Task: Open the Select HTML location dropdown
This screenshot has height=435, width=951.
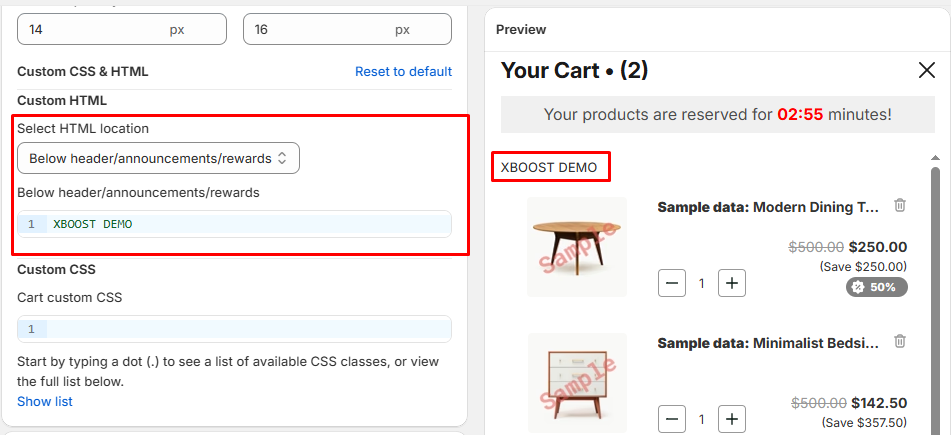Action: pyautogui.click(x=158, y=158)
